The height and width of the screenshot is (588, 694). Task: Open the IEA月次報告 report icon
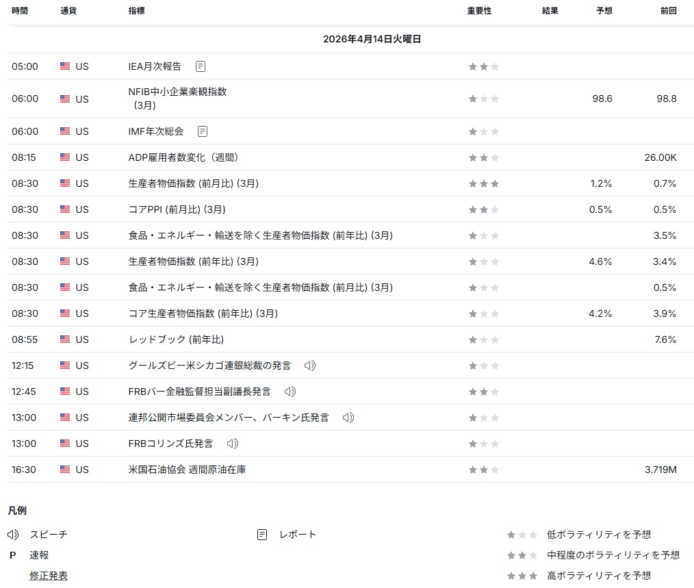(x=200, y=66)
